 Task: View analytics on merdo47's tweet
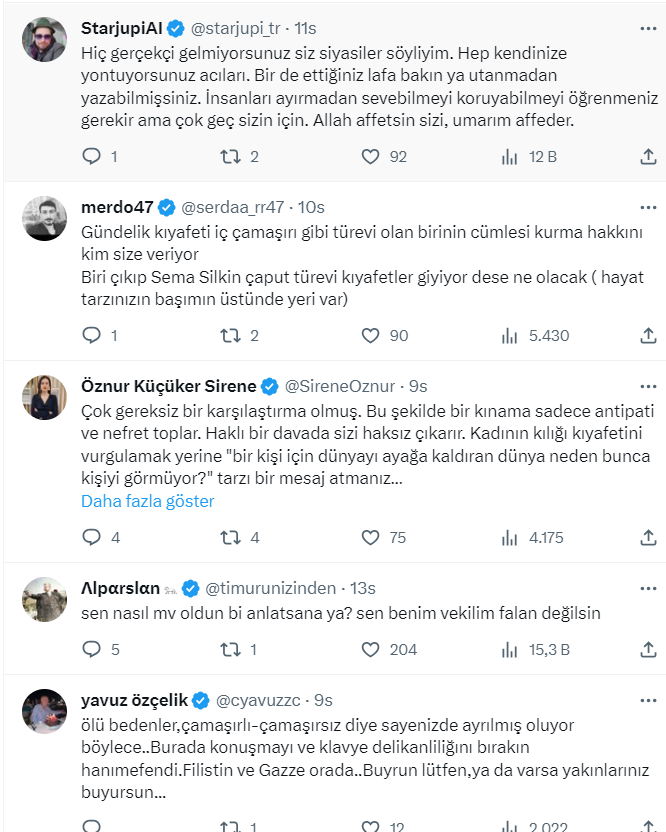coord(509,335)
